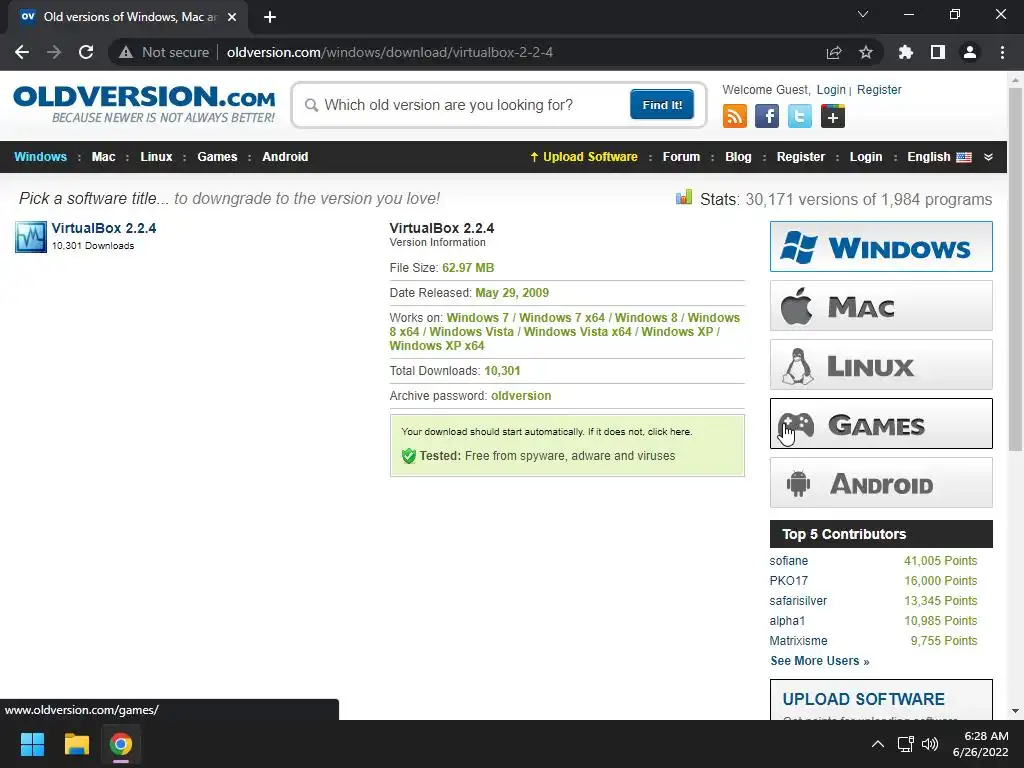Open the Android nav menu item
1024x768 pixels.
285,157
